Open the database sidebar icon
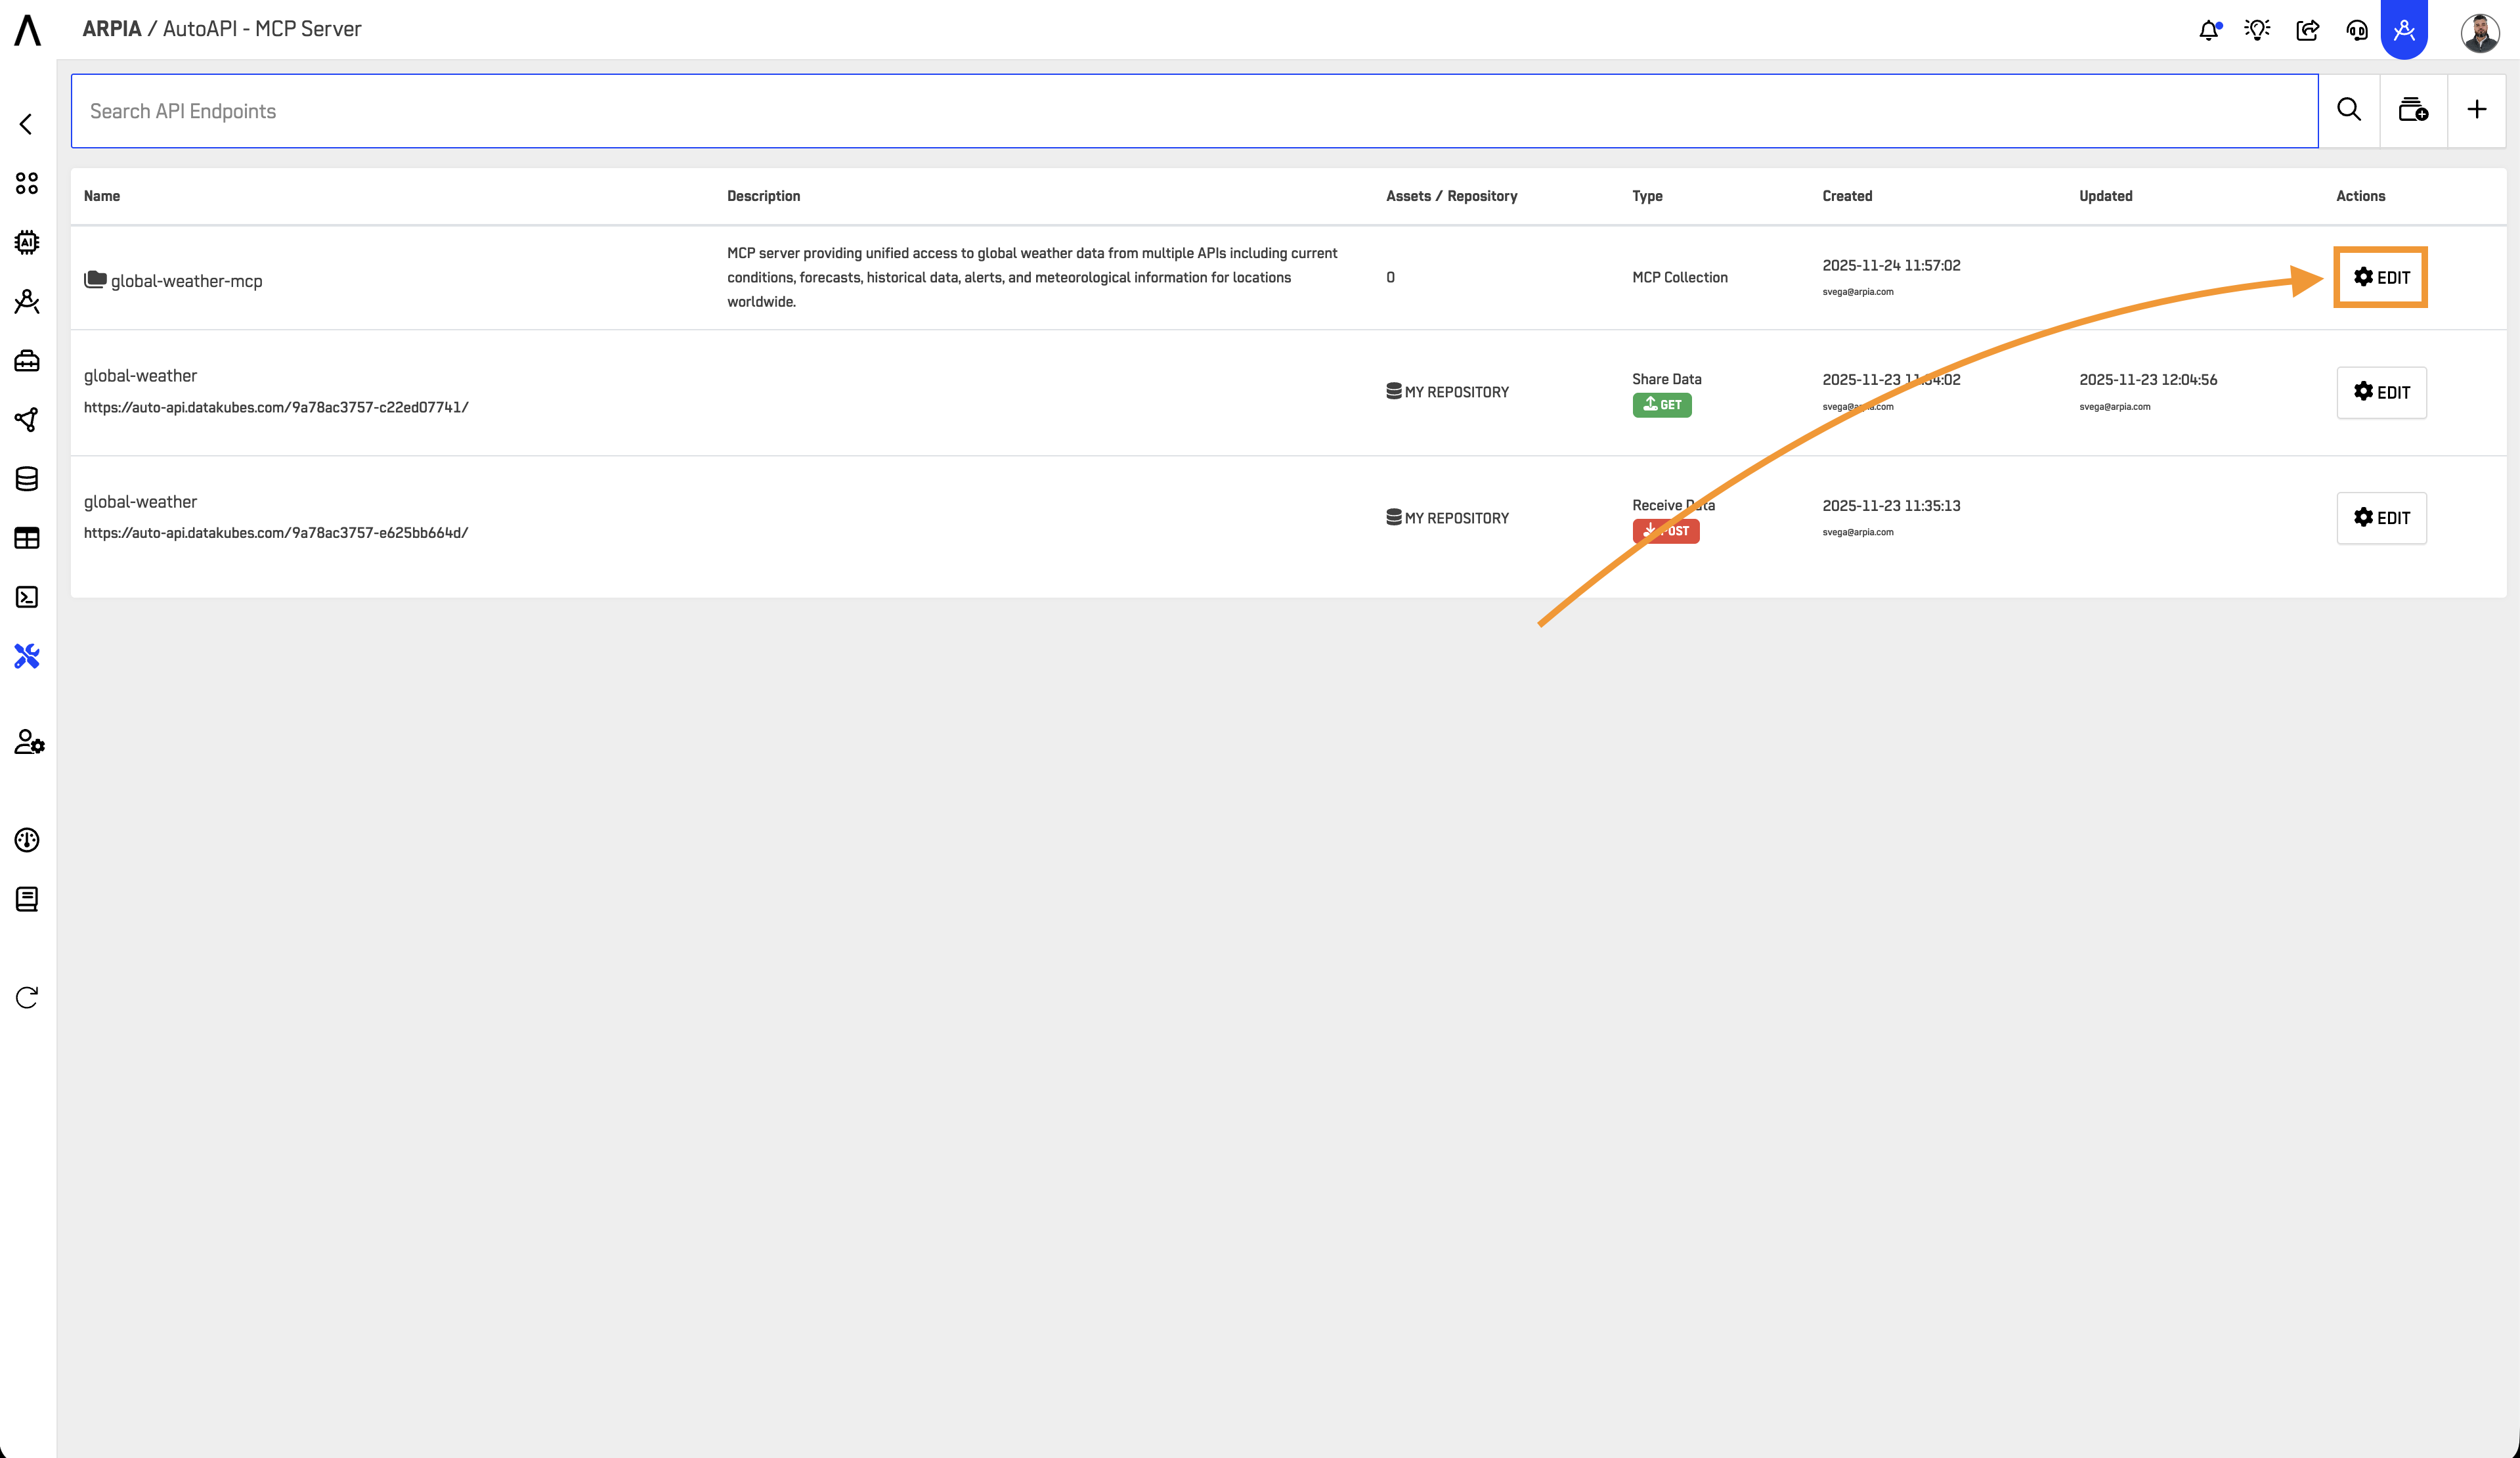This screenshot has height=1458, width=2520. (x=27, y=479)
